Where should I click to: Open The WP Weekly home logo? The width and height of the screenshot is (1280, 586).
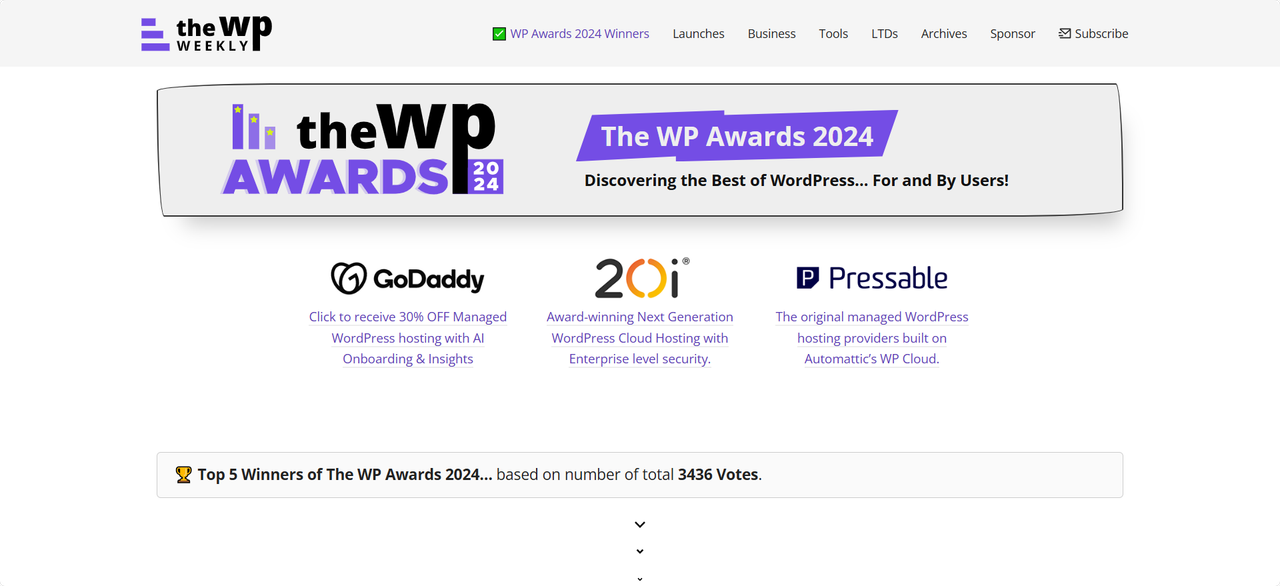(x=206, y=33)
